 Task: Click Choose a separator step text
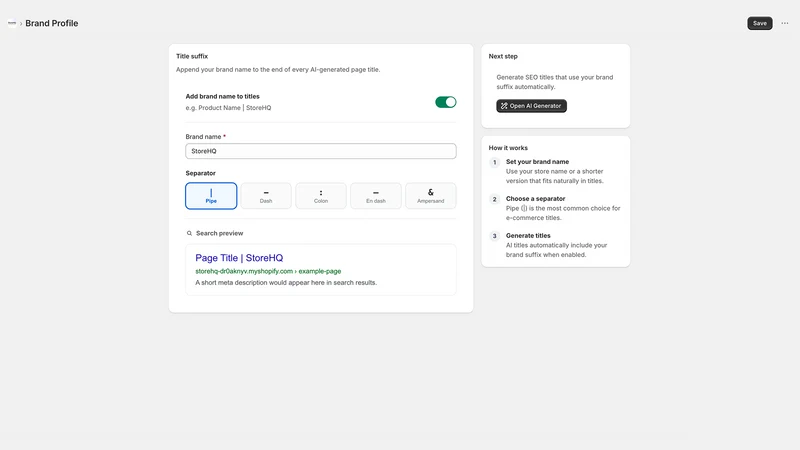pos(535,198)
